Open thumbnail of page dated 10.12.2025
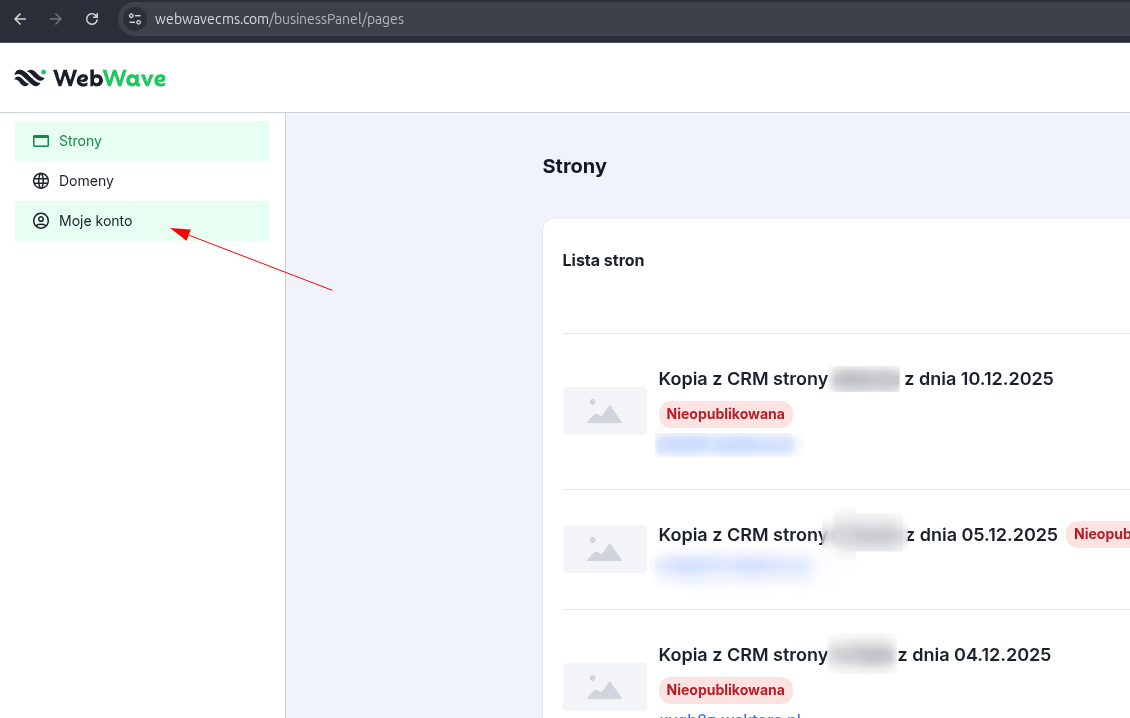This screenshot has height=718, width=1130. click(x=604, y=411)
